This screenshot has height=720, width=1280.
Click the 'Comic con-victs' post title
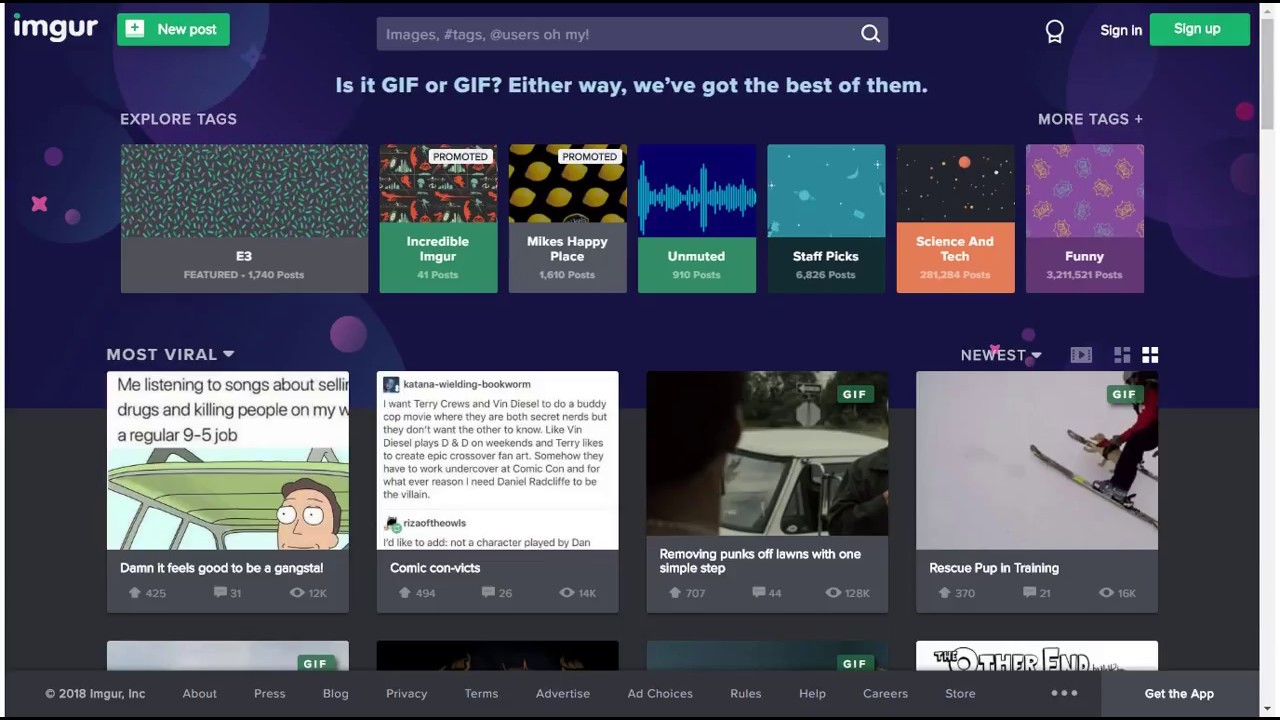click(x=435, y=568)
